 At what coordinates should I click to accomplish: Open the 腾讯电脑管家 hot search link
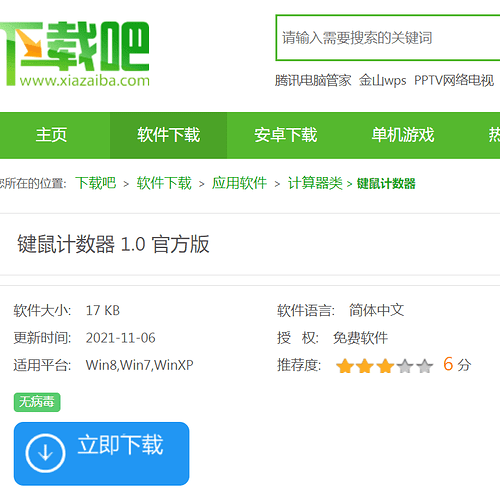[313, 80]
